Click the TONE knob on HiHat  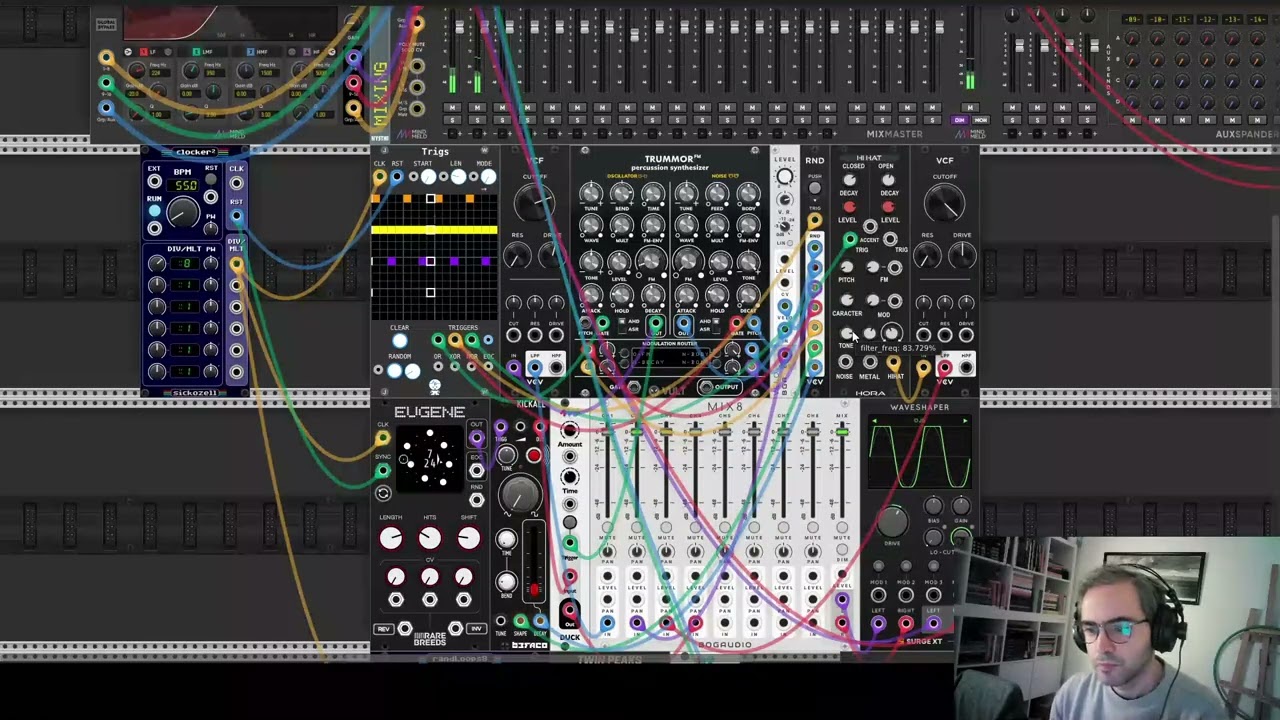click(846, 334)
